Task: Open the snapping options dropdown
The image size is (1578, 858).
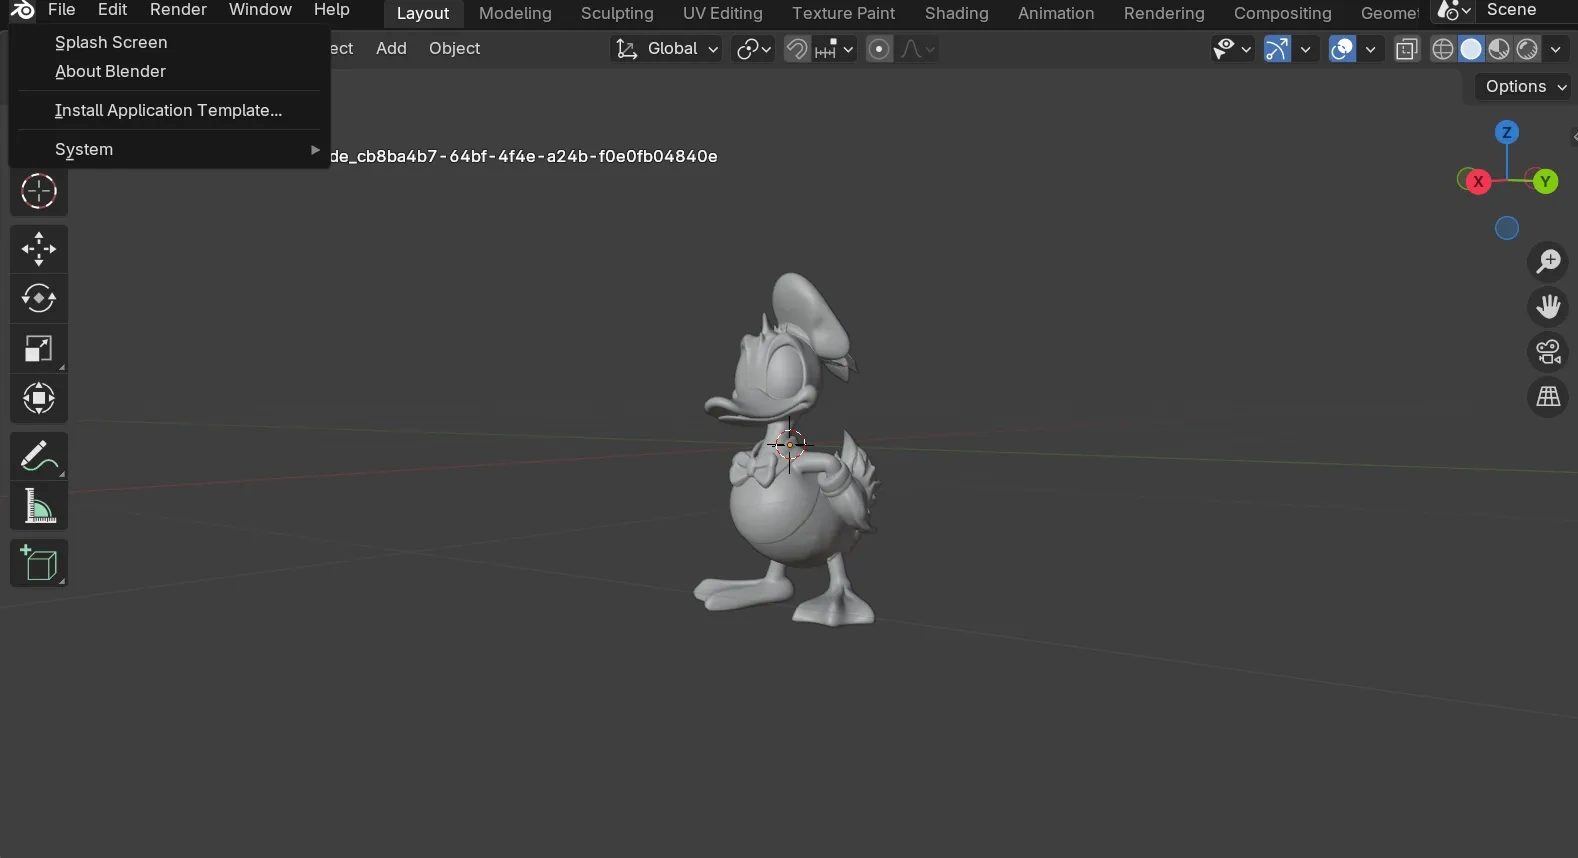Action: [834, 49]
